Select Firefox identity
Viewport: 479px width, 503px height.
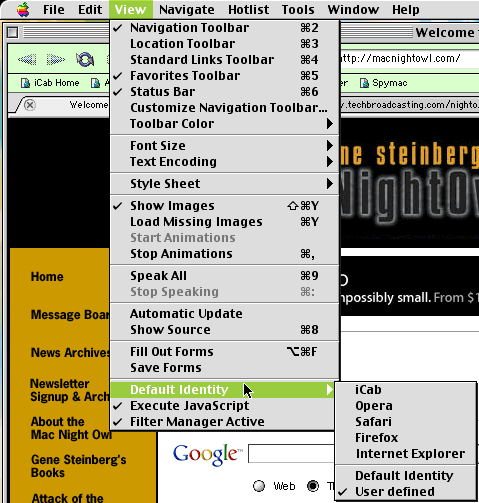[406, 438]
